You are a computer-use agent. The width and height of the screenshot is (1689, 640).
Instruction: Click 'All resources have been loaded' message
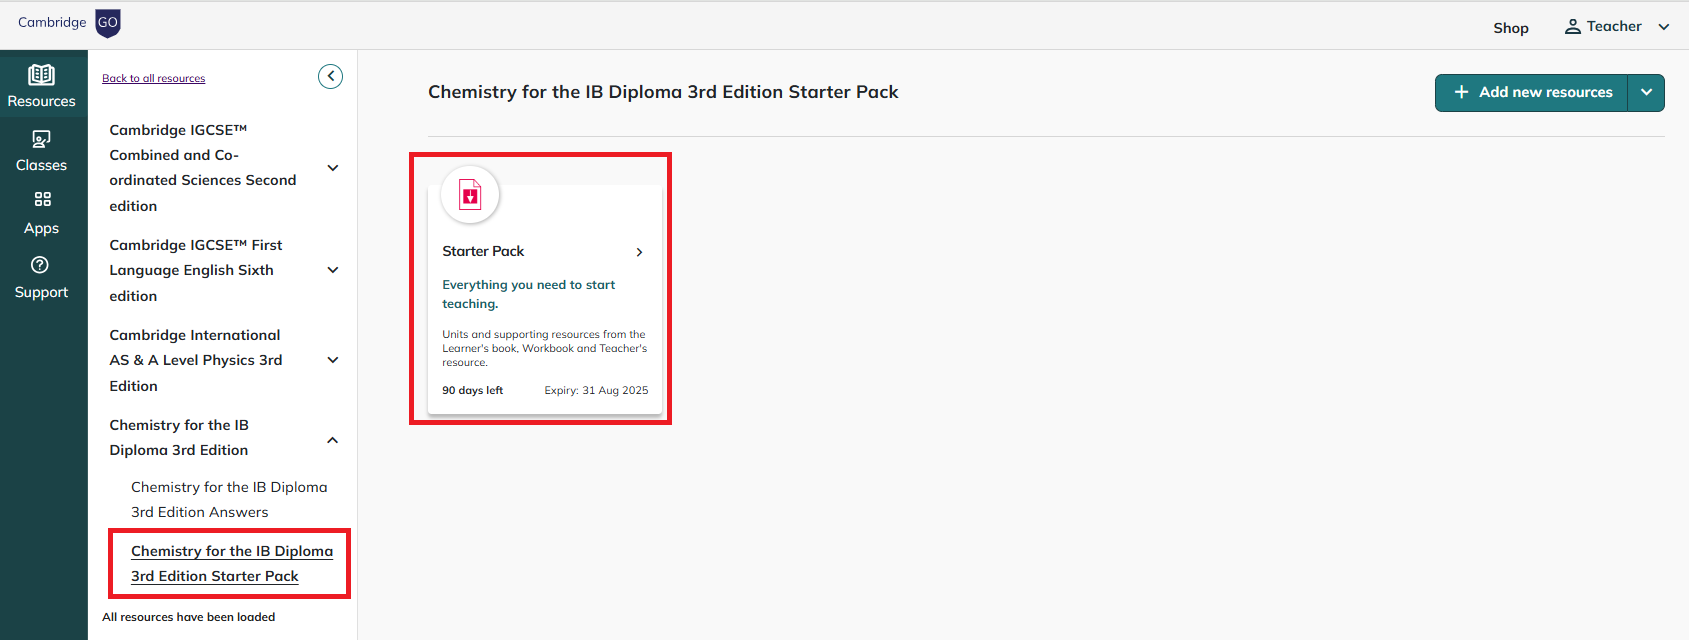click(x=188, y=617)
